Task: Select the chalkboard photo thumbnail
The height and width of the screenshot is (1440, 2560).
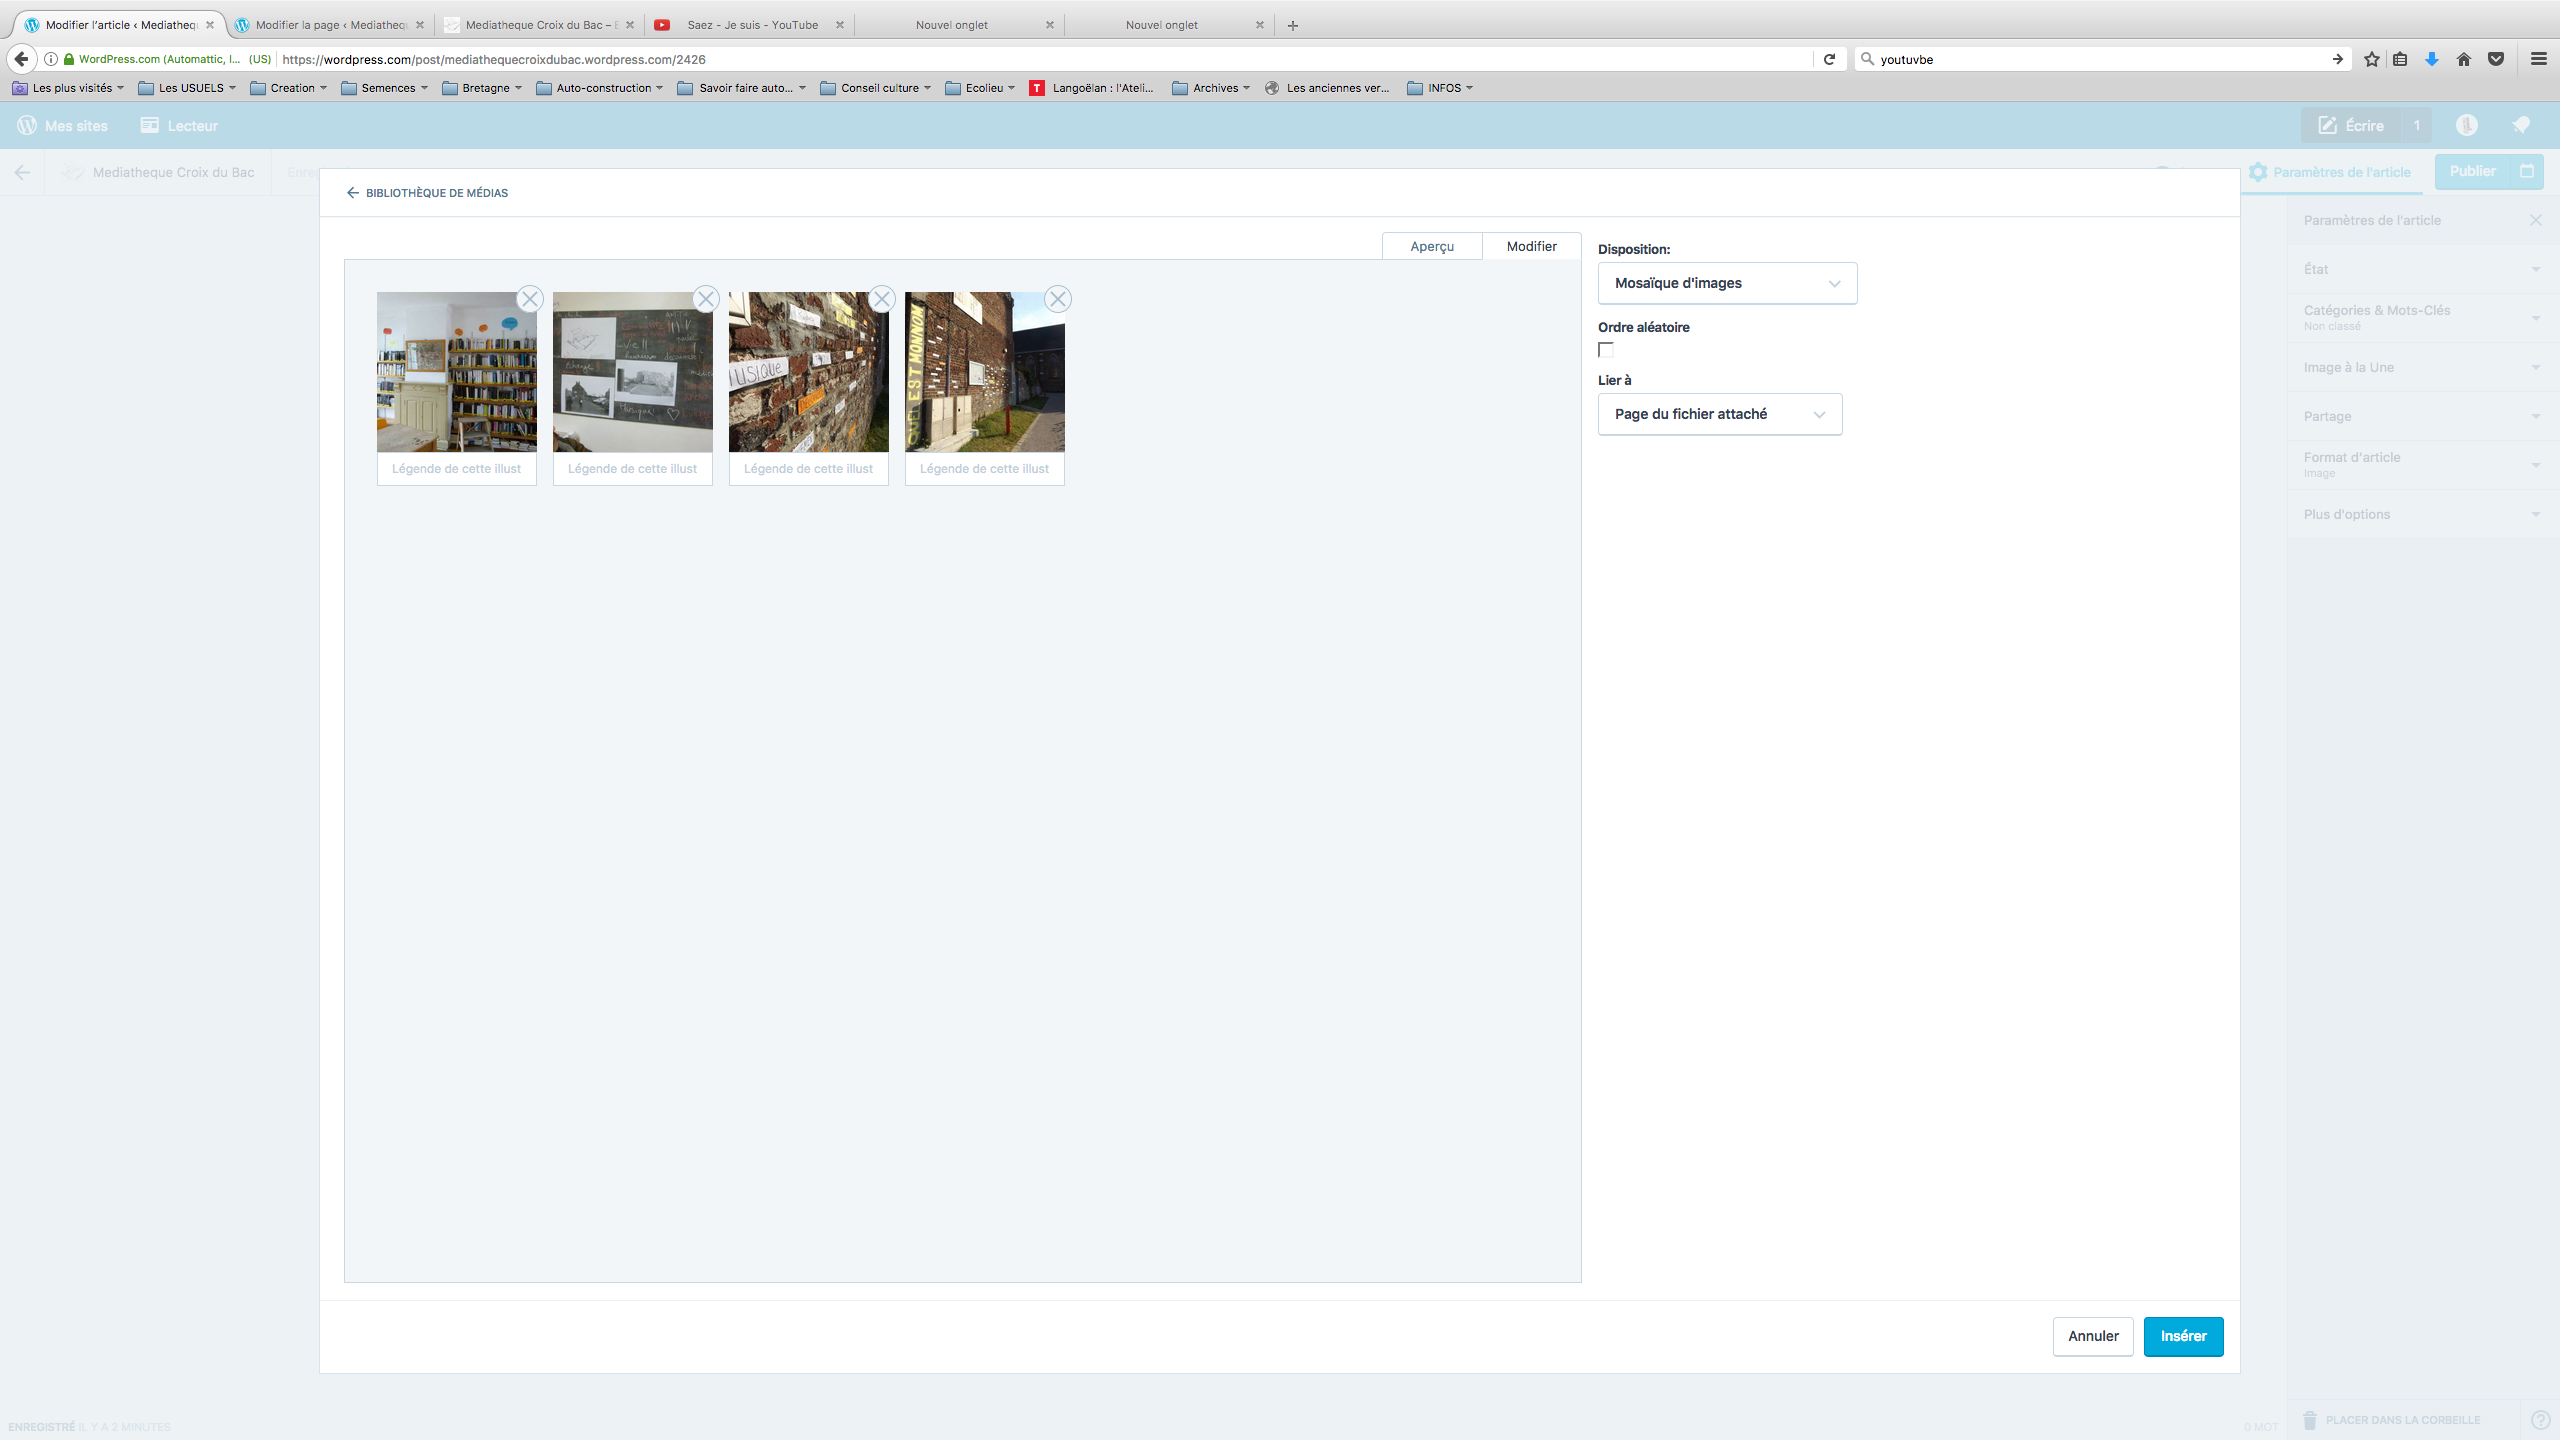Action: (632, 372)
